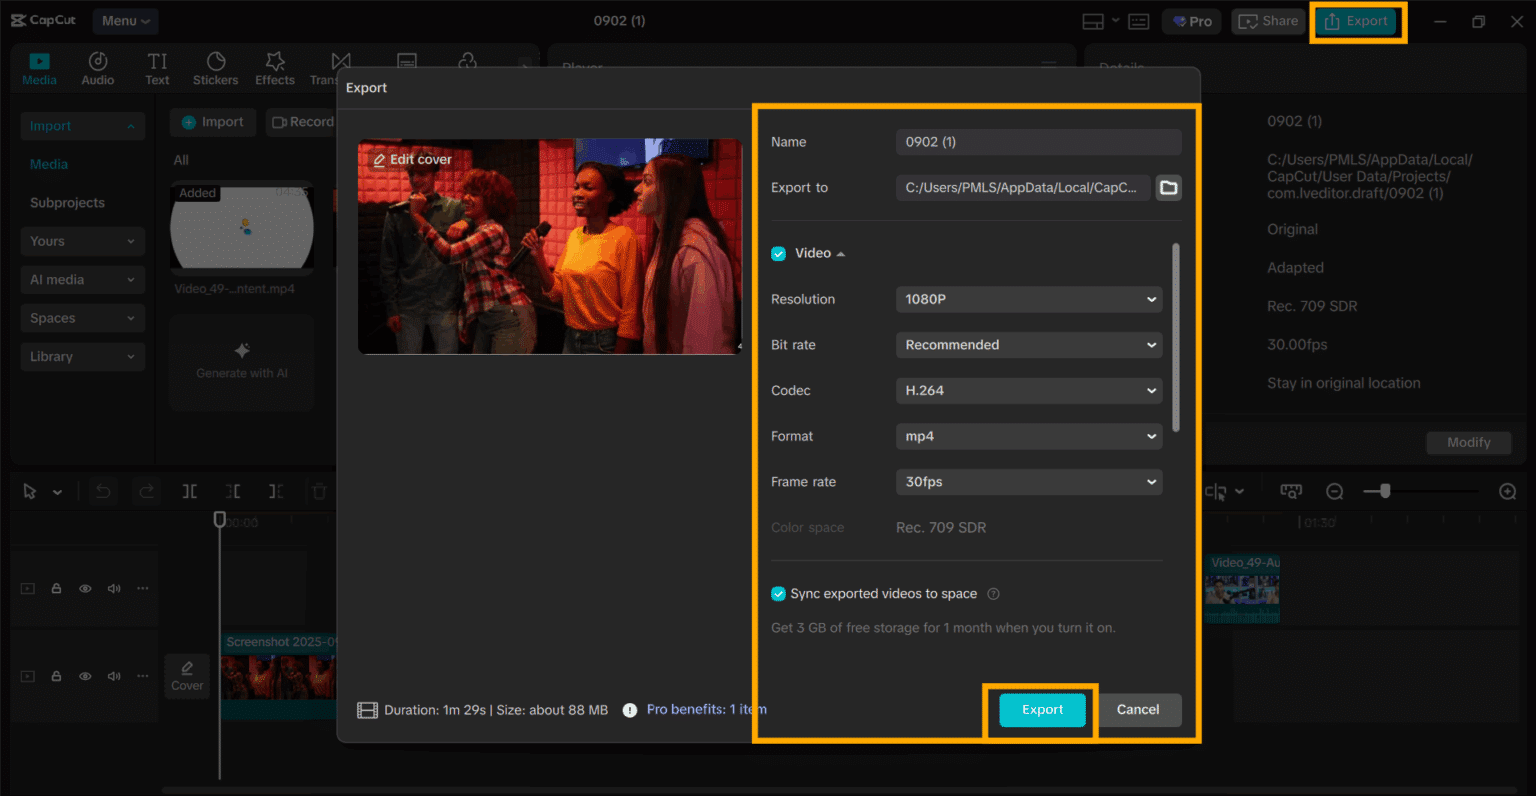Disable Sync exported videos to space

pos(778,593)
